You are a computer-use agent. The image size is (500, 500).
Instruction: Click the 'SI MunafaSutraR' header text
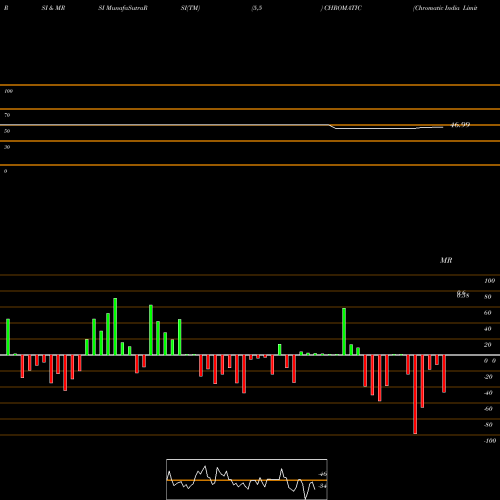tap(122, 8)
